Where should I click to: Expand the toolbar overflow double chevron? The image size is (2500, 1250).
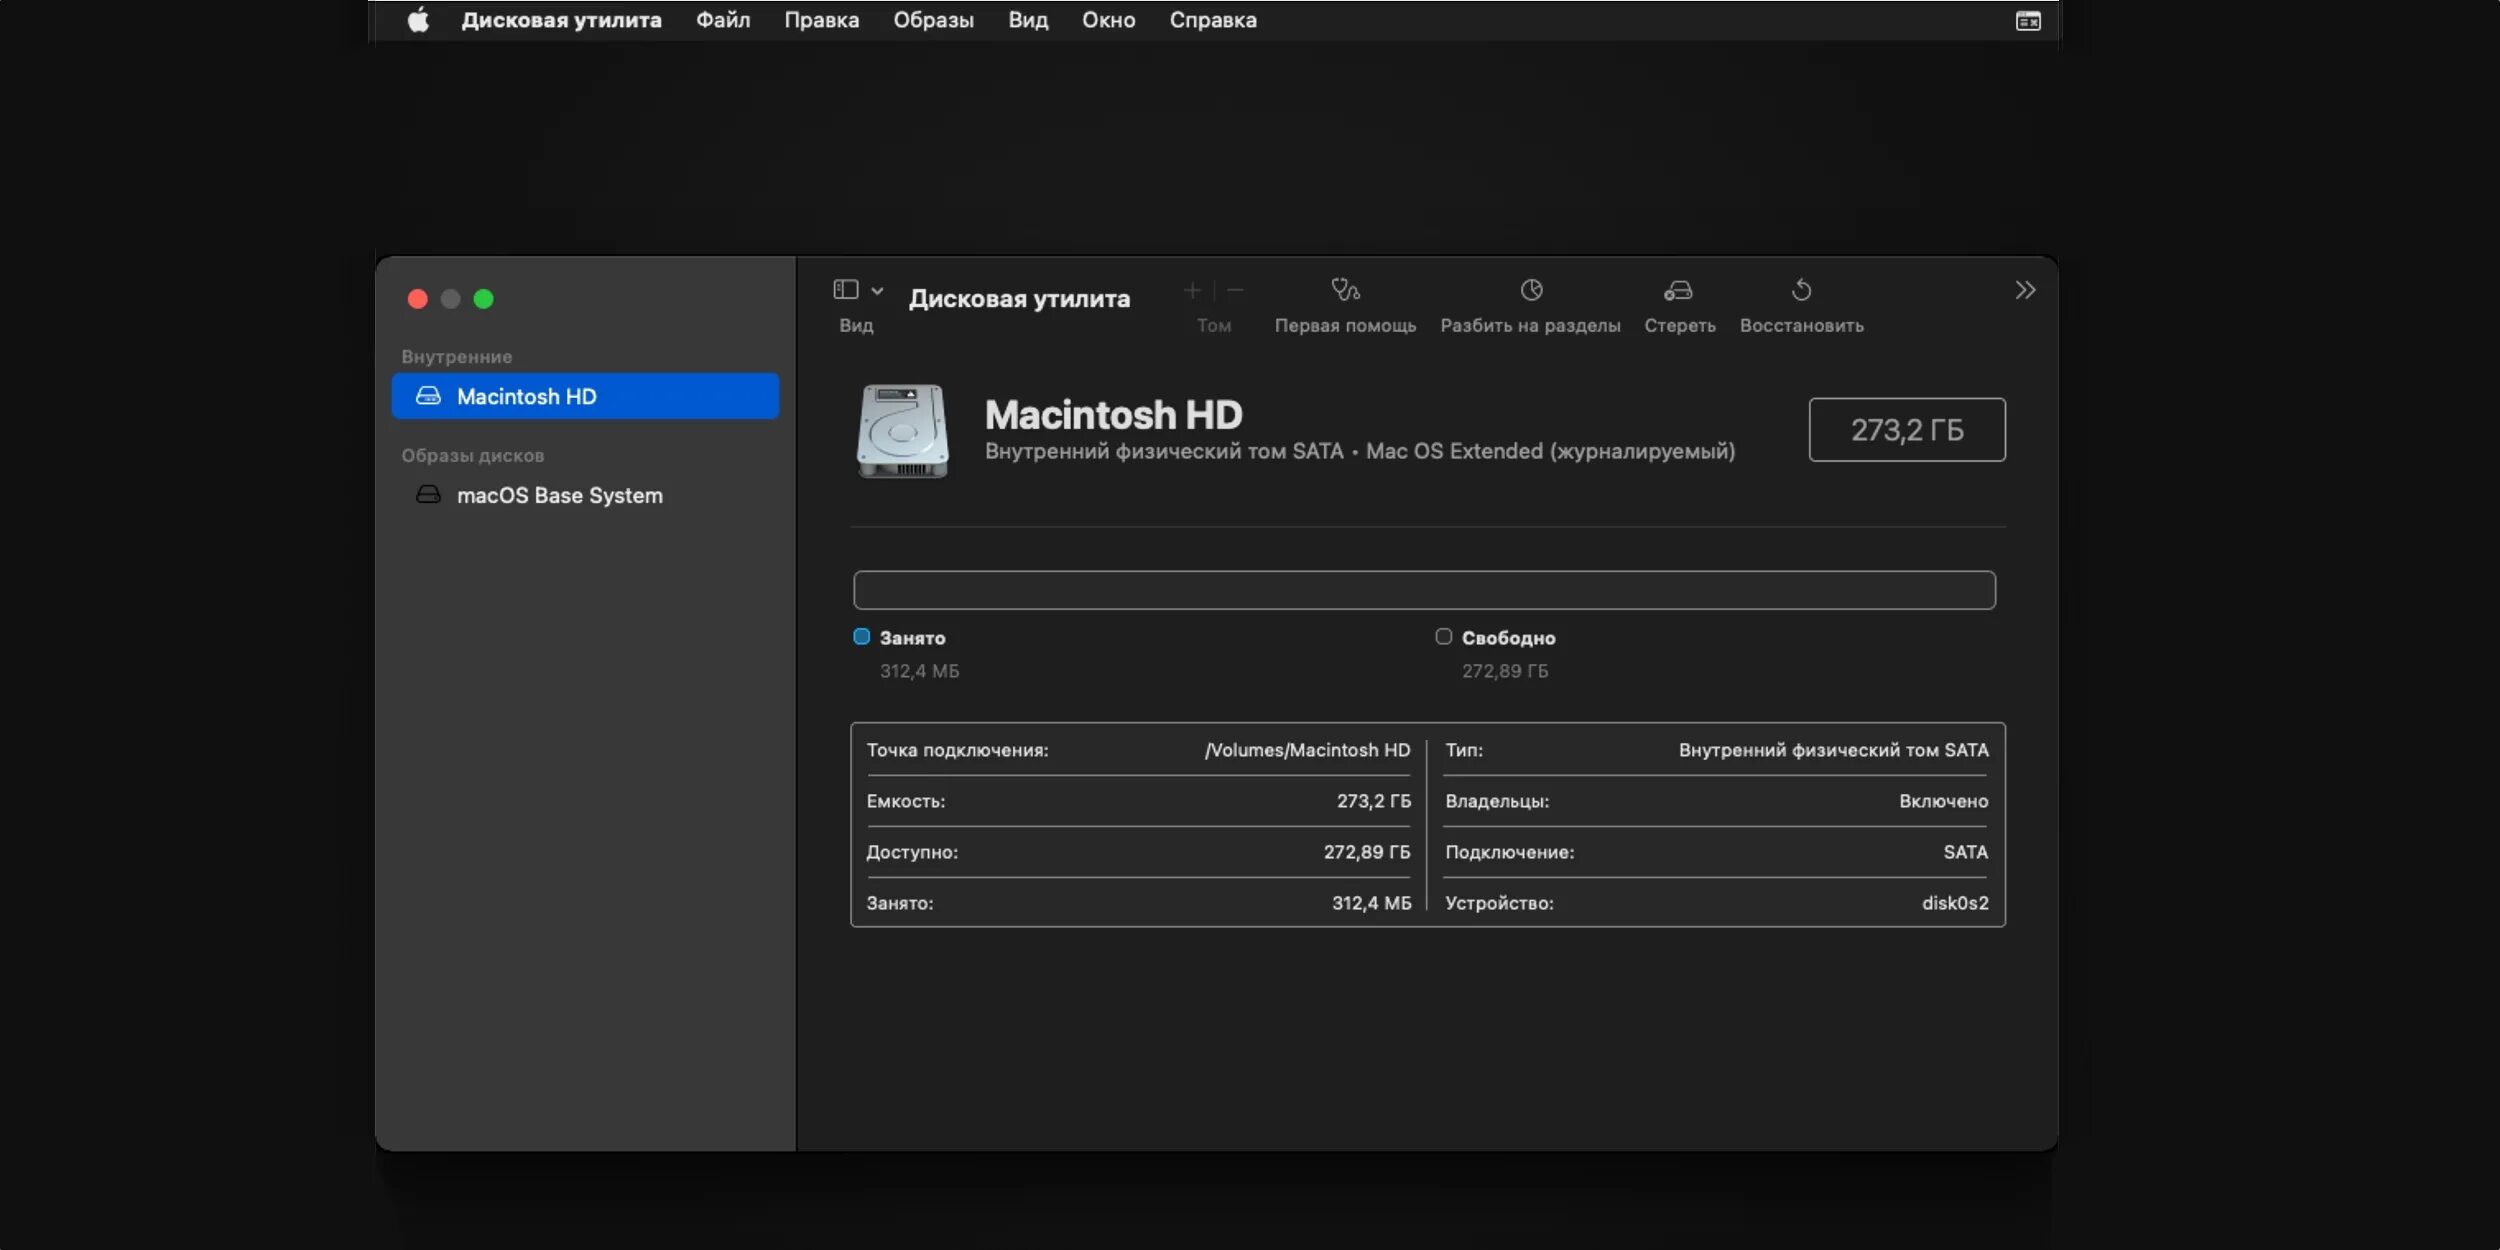coord(2025,291)
